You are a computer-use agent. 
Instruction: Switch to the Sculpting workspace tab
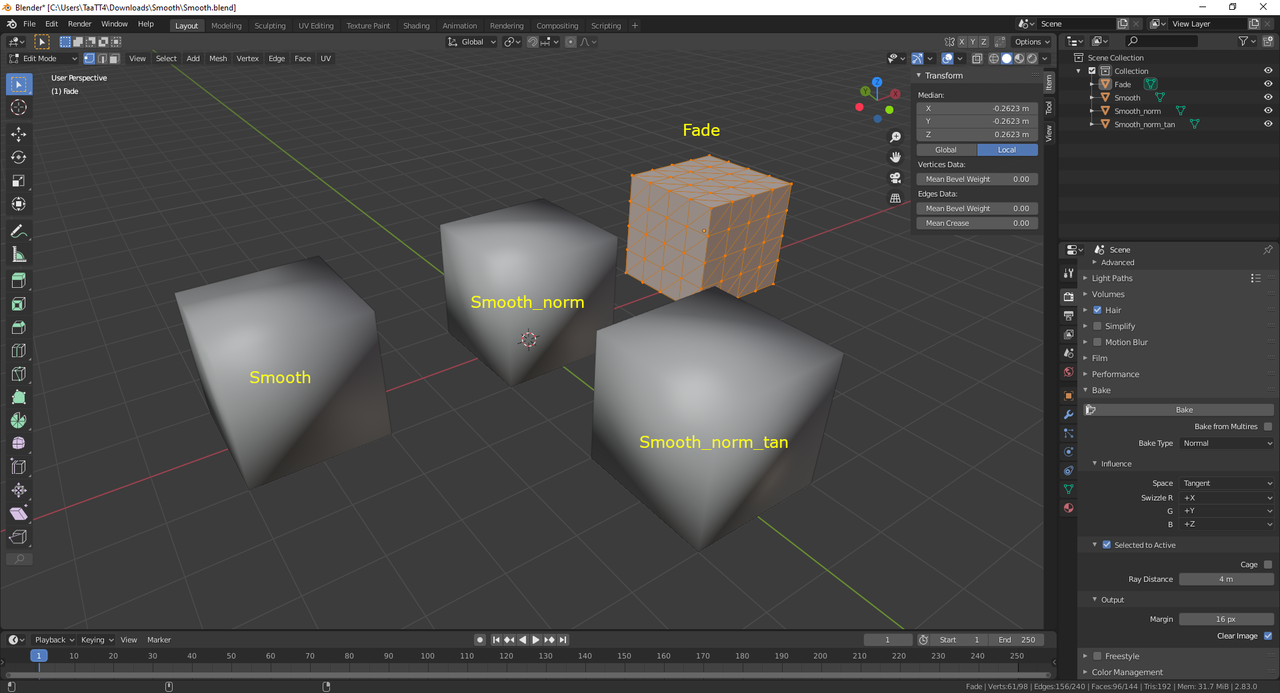point(270,25)
